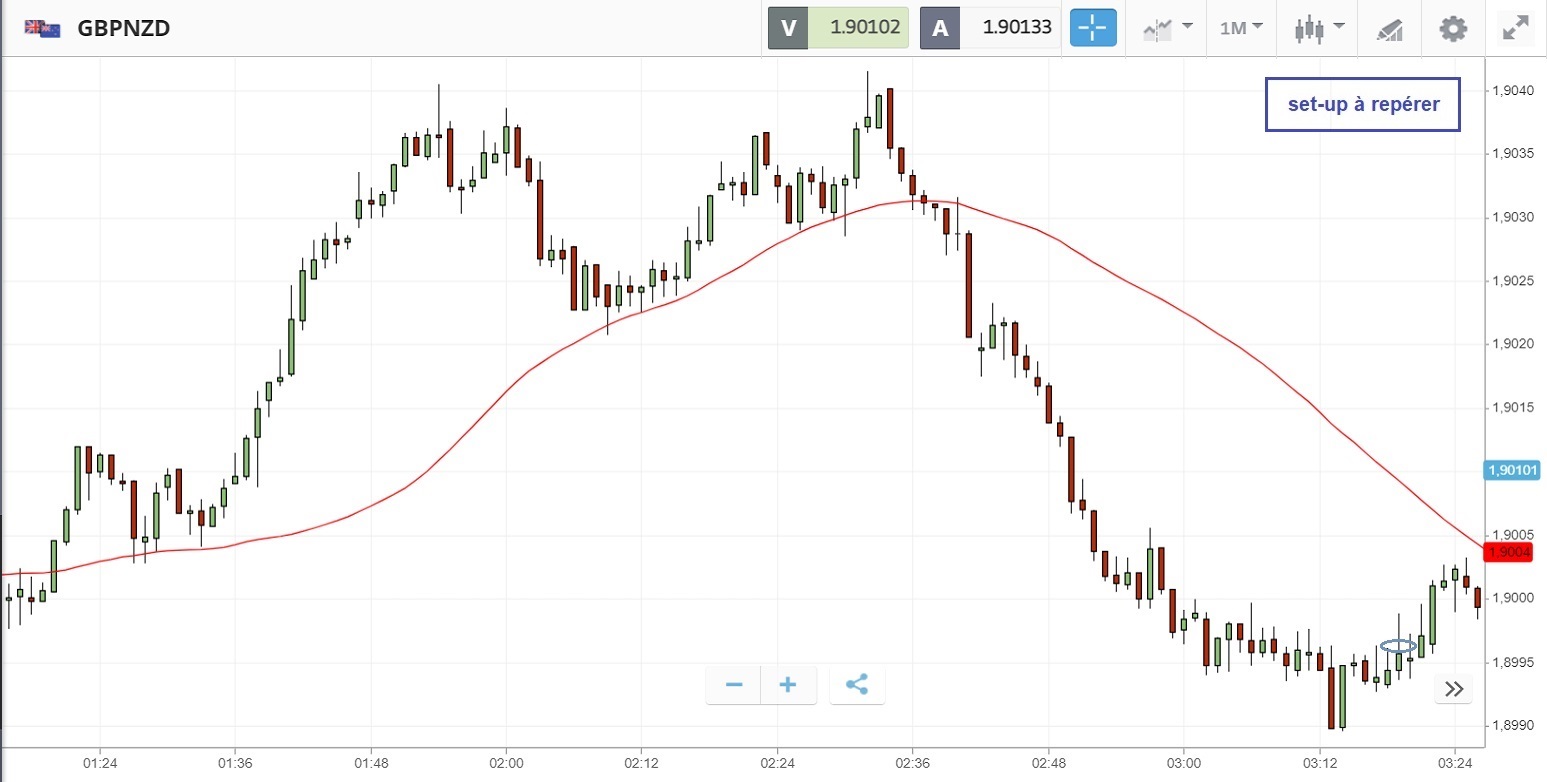The height and width of the screenshot is (782, 1547).
Task: Open the 1M timeframe dropdown
Action: click(x=1241, y=28)
